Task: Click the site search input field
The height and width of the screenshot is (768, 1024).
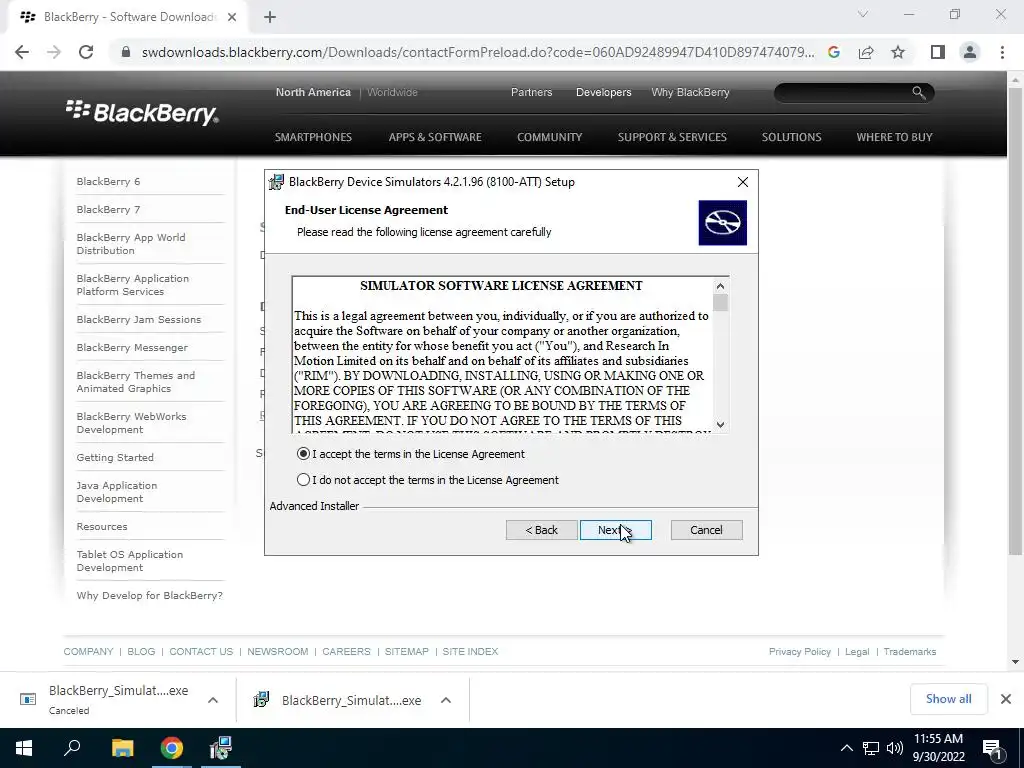Action: pyautogui.click(x=842, y=93)
